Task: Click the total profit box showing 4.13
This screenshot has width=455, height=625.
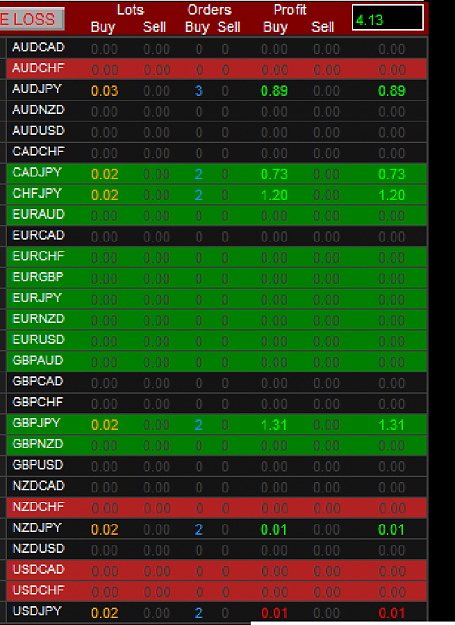Action: (388, 18)
